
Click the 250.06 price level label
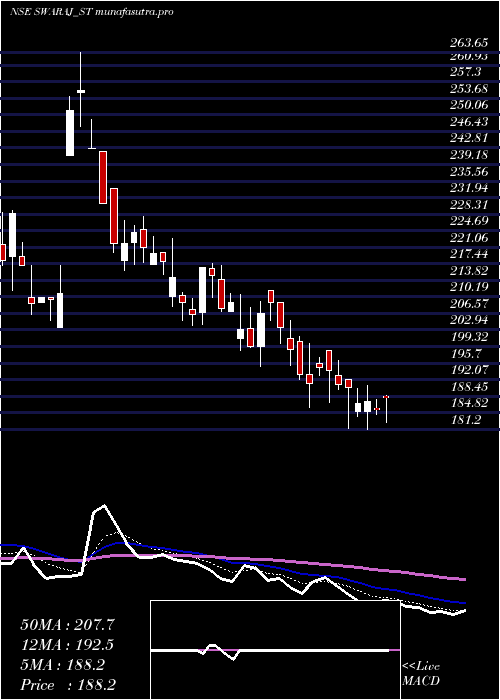(x=467, y=105)
